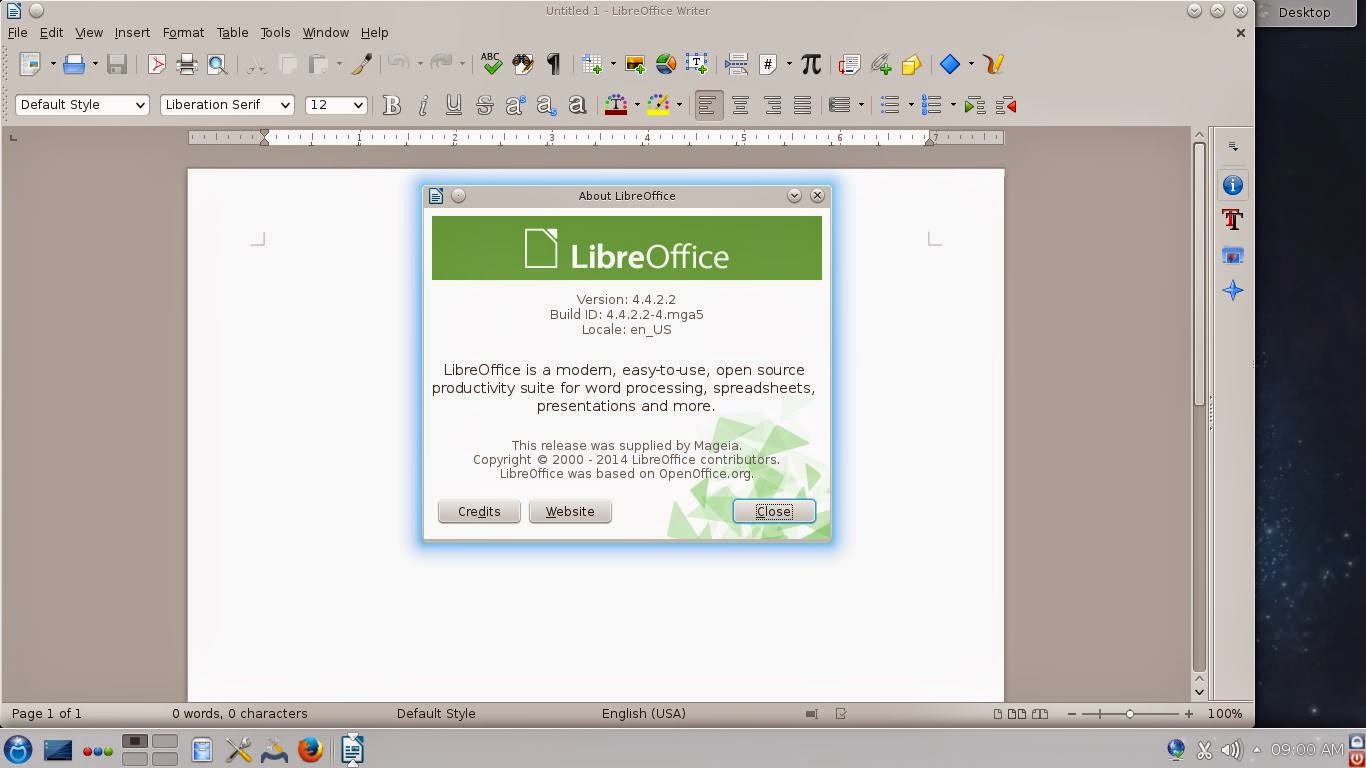Insert special character with the Pi icon
Screen dimensions: 1366x768
click(811, 64)
